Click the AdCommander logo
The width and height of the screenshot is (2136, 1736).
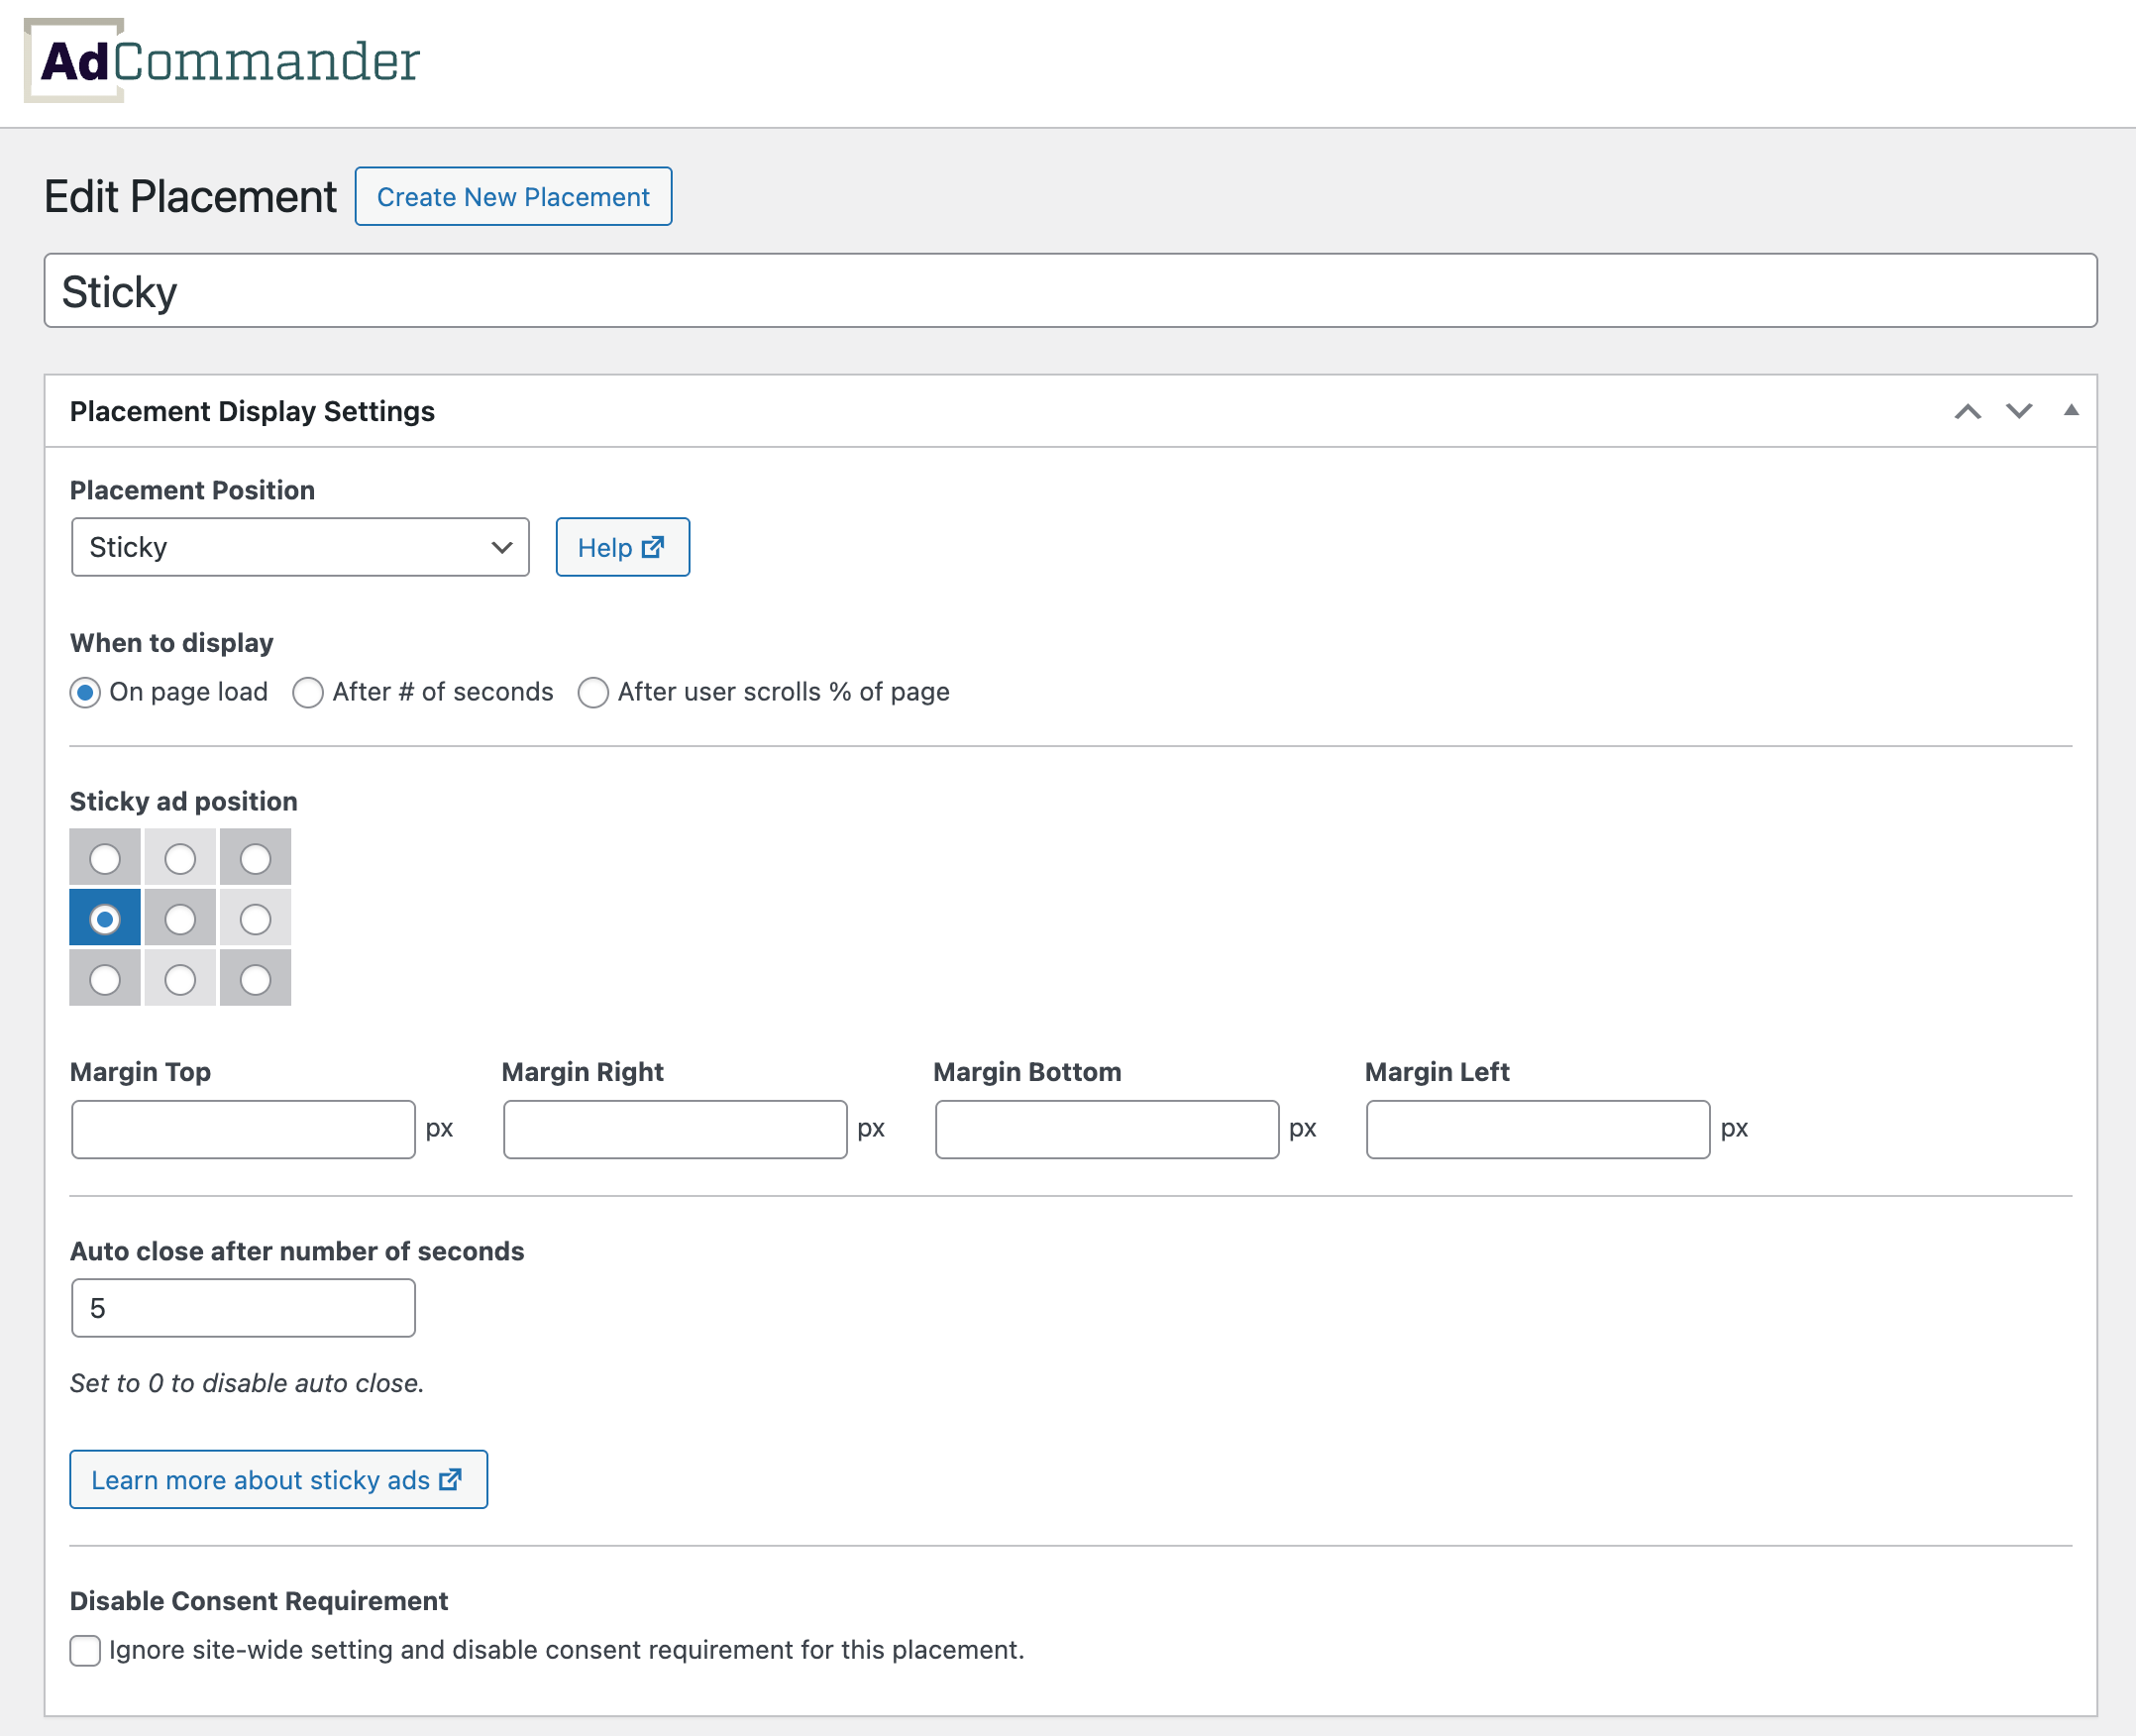[222, 62]
